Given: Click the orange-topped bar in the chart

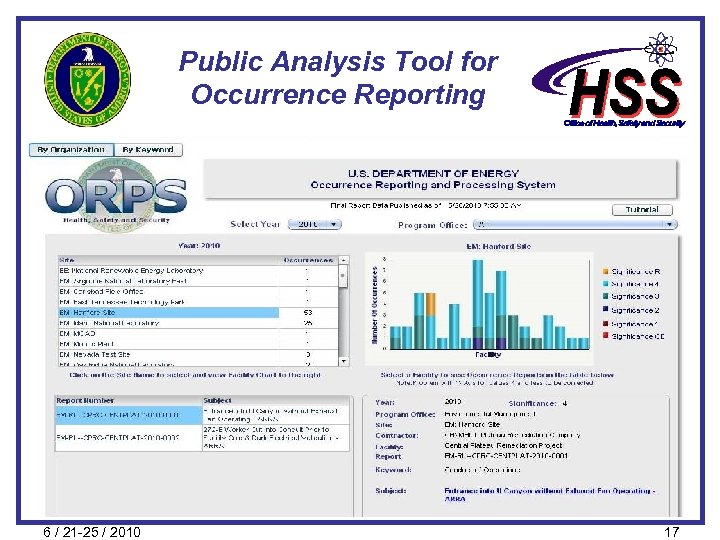Looking at the screenshot, I should point(431,321).
